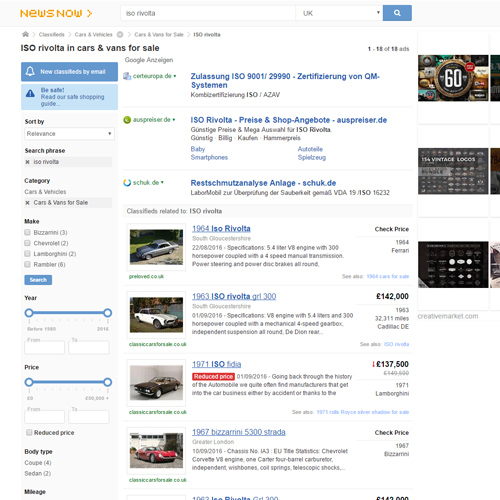Click the Year slider left handle
This screenshot has height=500, width=500.
click(29, 313)
